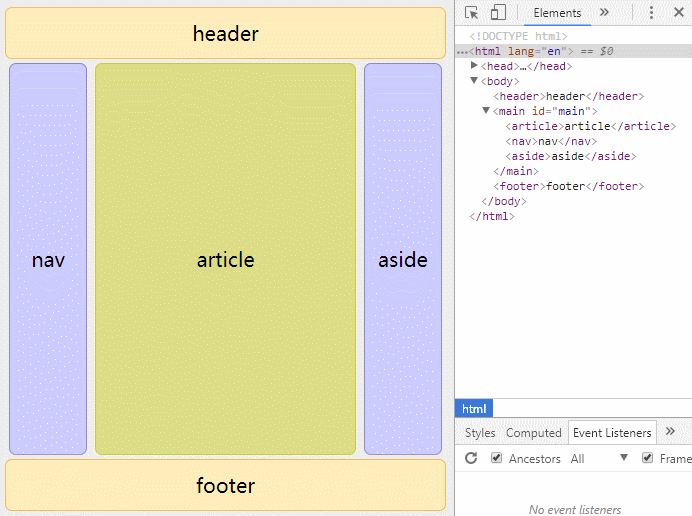Switch to the Styles tab
This screenshot has width=692, height=516.
point(480,433)
